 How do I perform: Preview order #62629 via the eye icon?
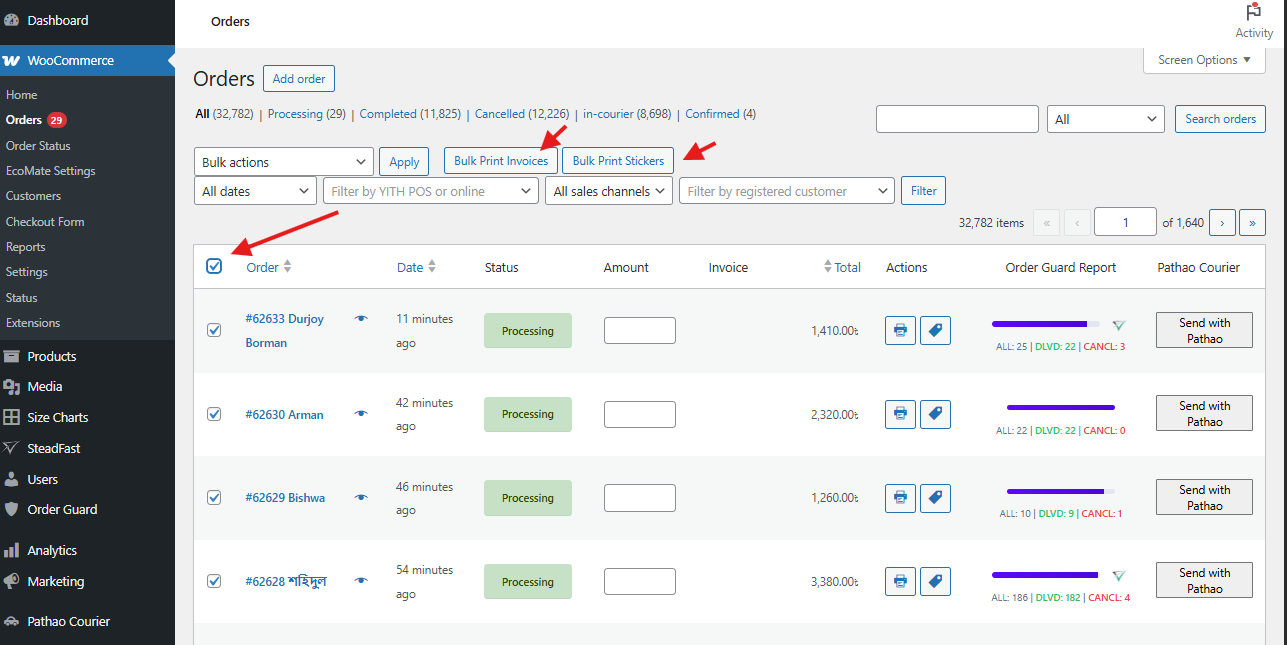[360, 497]
